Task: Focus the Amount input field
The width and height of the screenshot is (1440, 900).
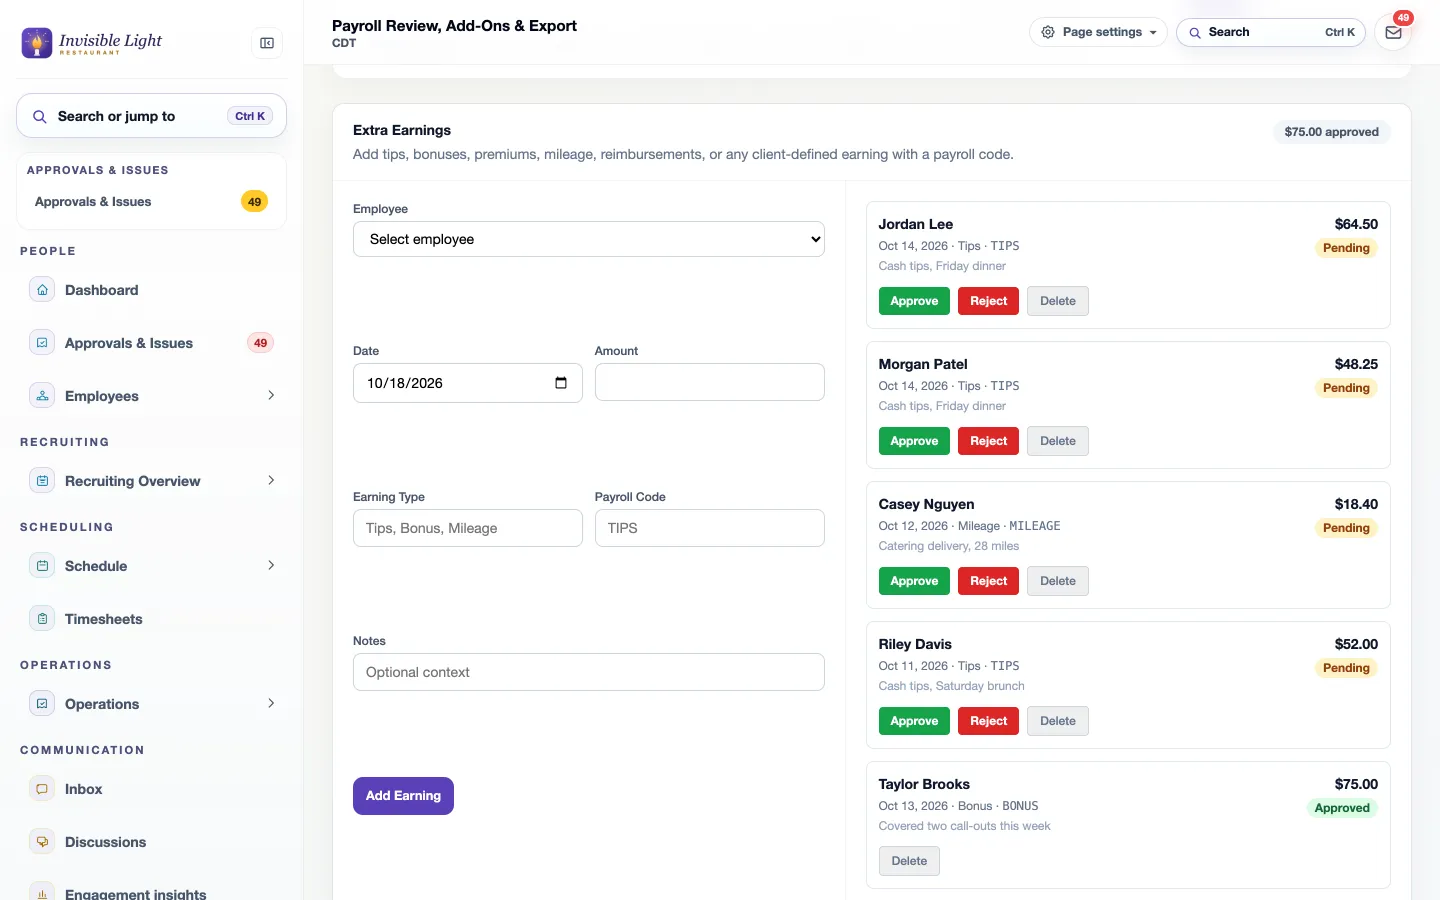Action: click(710, 382)
